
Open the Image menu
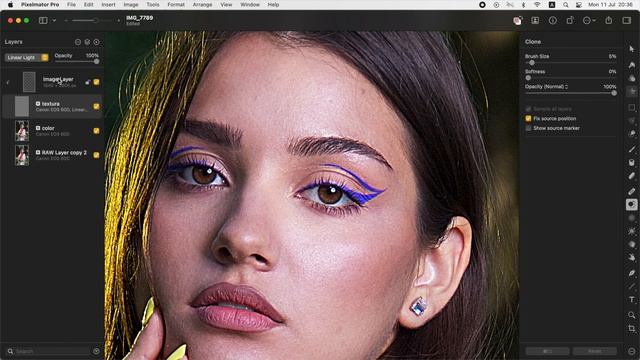pyautogui.click(x=131, y=4)
